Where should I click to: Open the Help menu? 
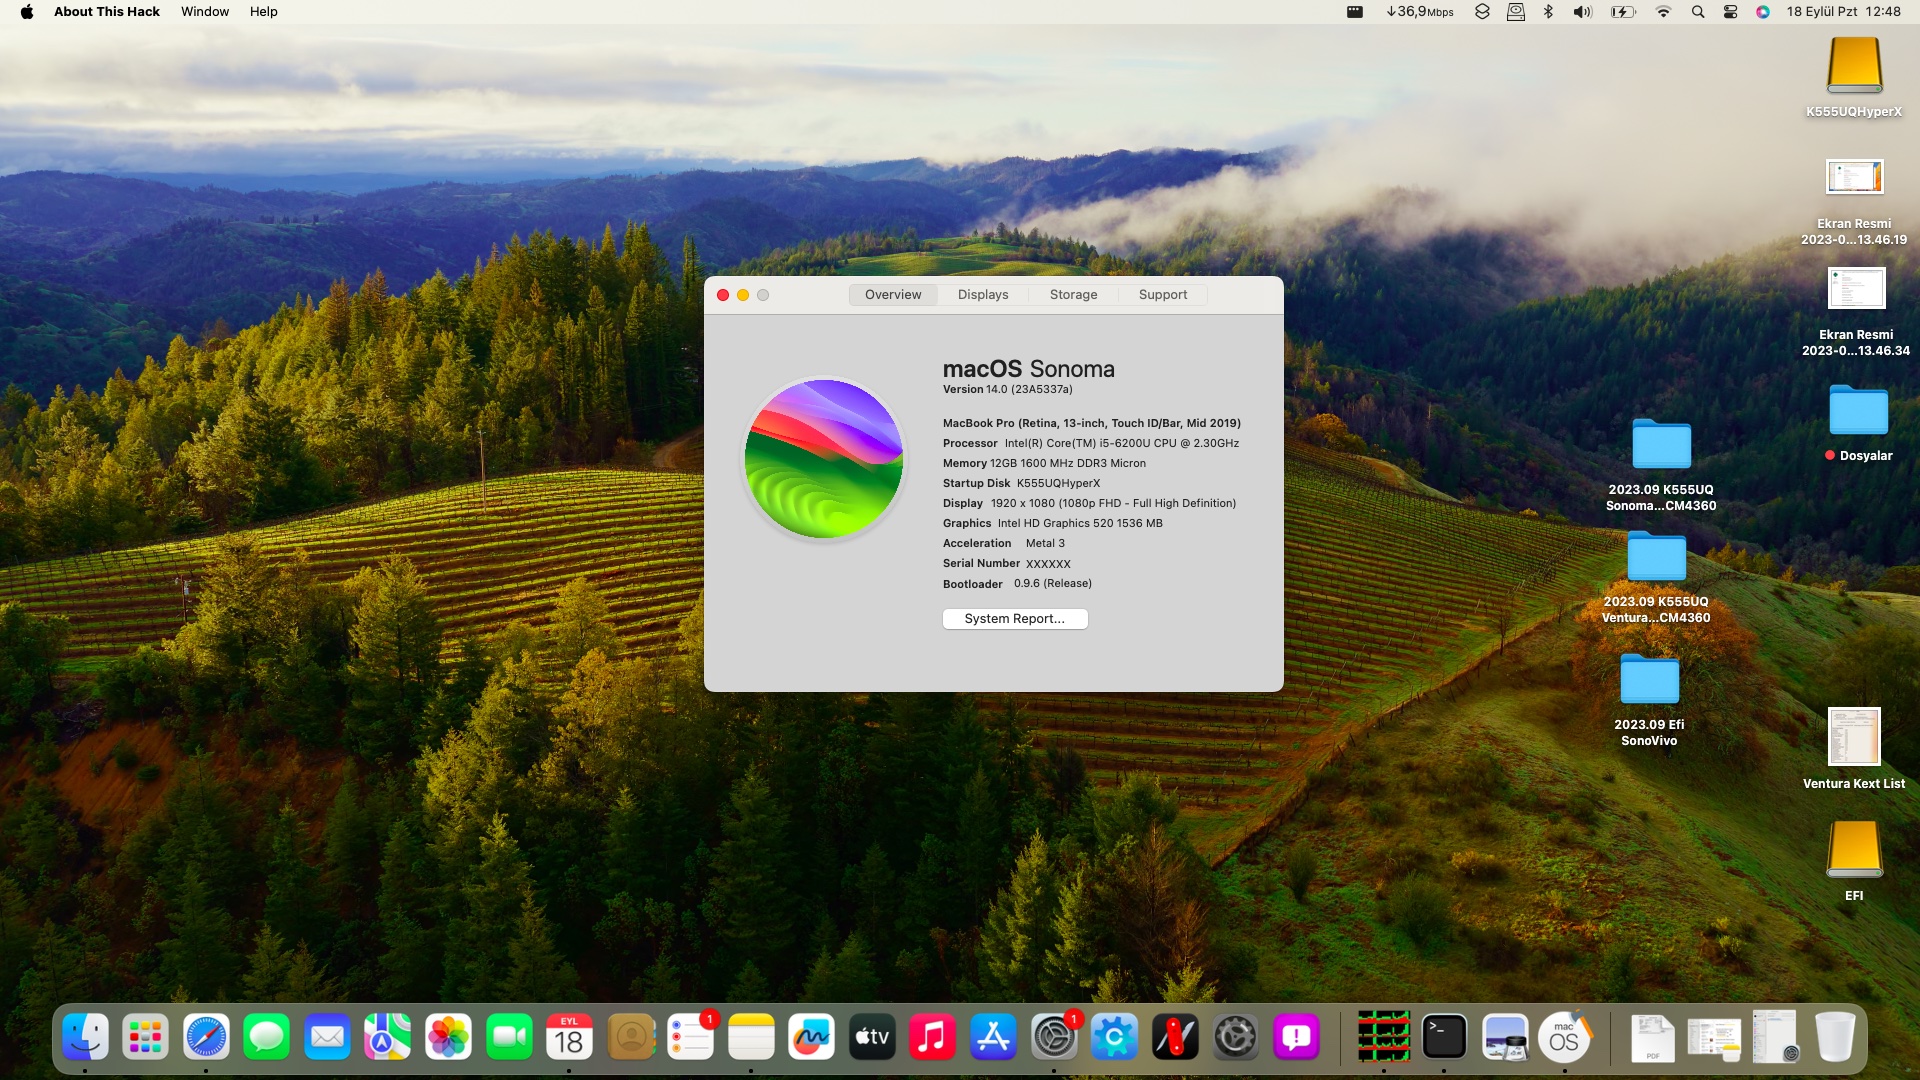click(263, 11)
